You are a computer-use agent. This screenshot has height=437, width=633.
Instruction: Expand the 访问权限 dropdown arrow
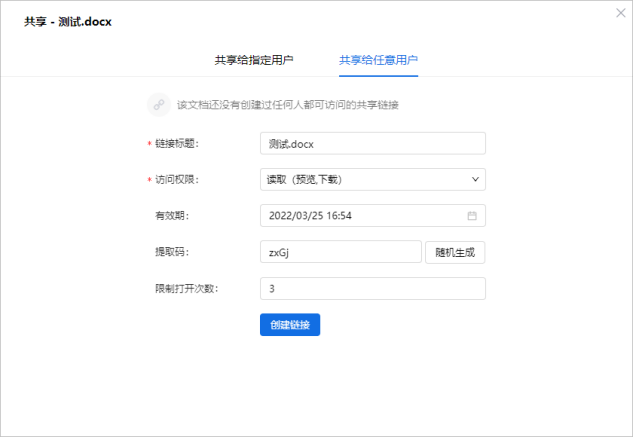point(474,180)
